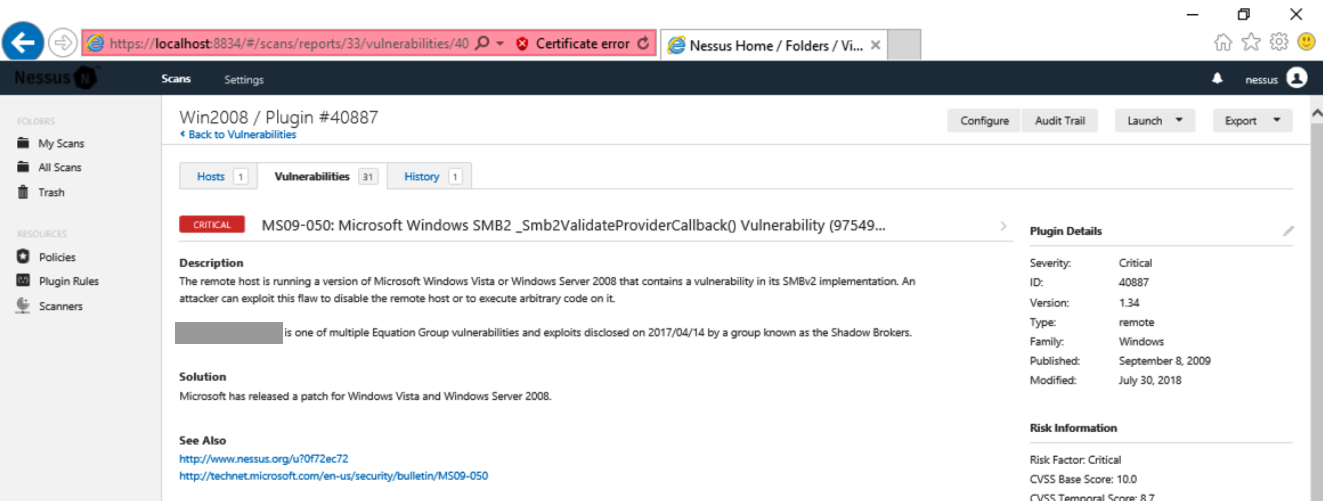Open the browser Tools gear icon
Viewport: 1323px width, 501px height.
[1277, 42]
